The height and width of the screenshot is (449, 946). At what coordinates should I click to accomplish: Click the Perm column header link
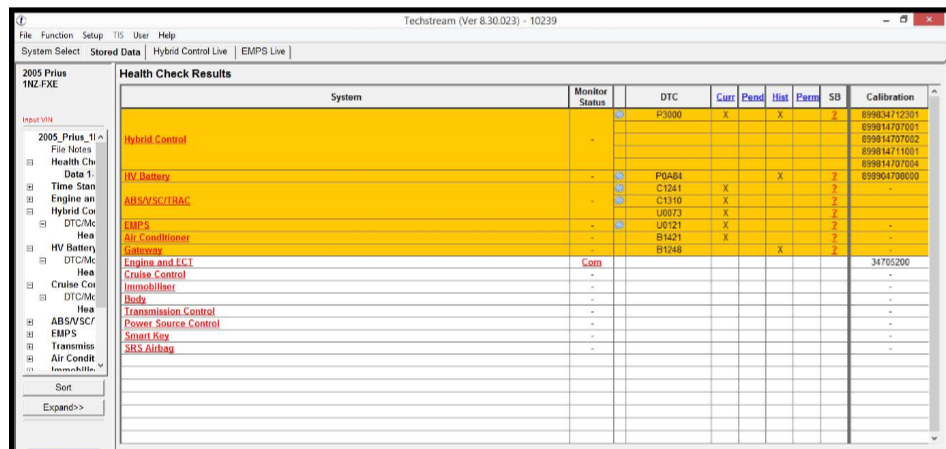pyautogui.click(x=807, y=97)
